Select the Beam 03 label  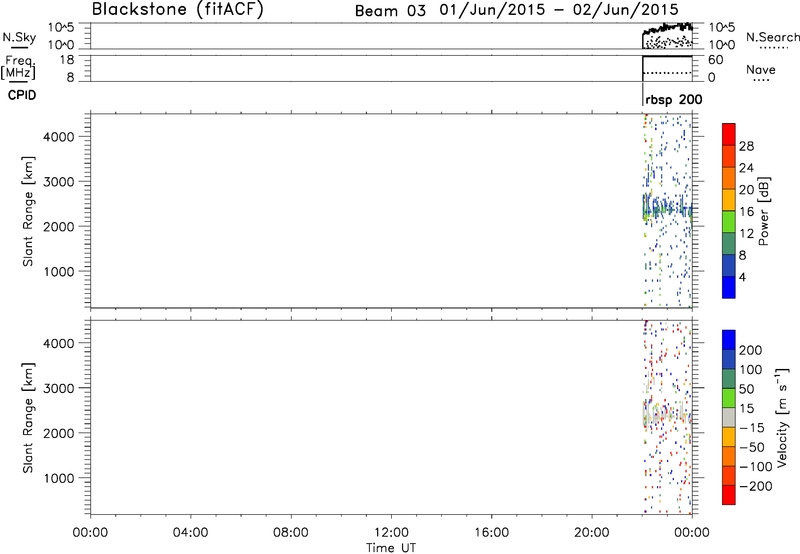[390, 11]
